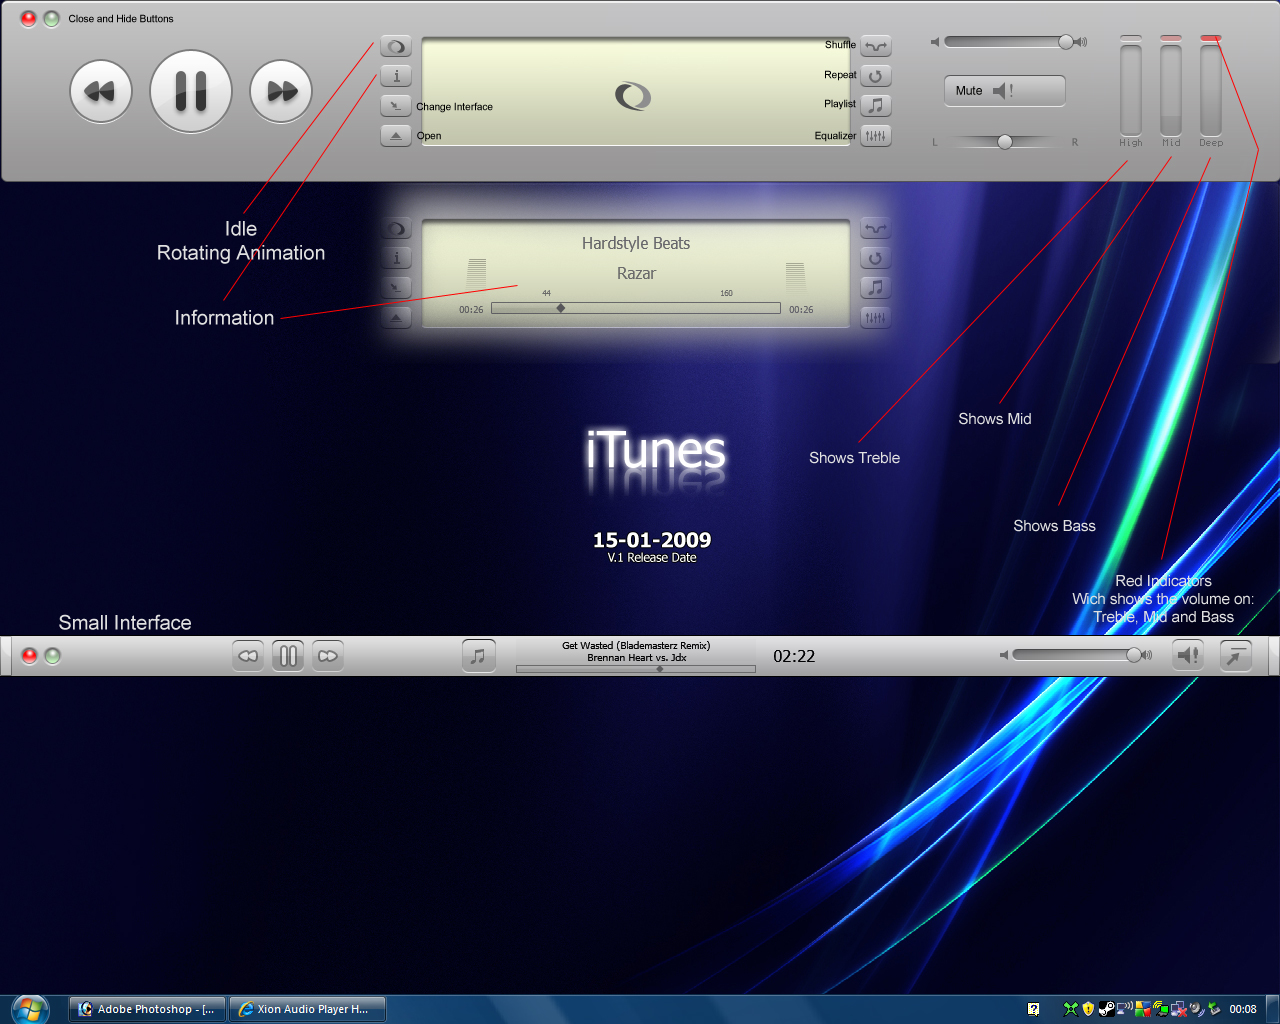Click the idle animation icon beside middle display
Screen dimensions: 1280x1024
pyautogui.click(x=396, y=229)
